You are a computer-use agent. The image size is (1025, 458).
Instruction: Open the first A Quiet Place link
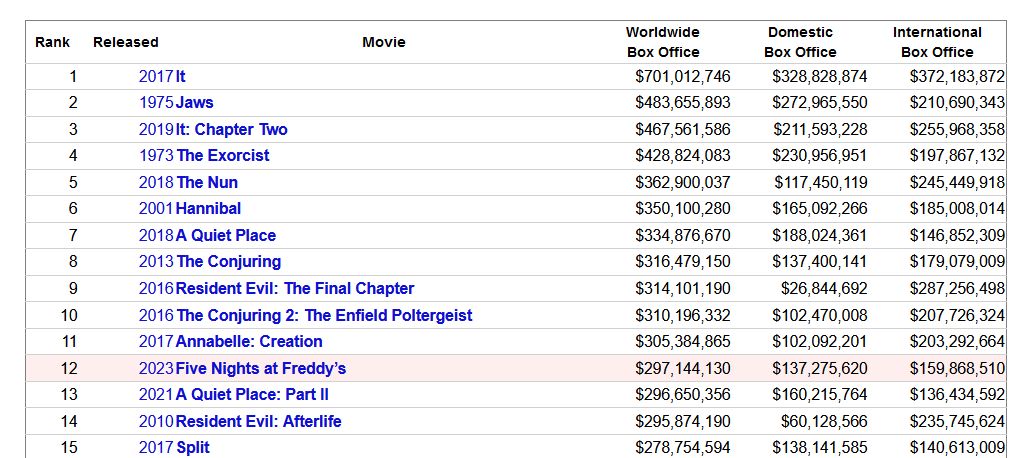pyautogui.click(x=226, y=235)
